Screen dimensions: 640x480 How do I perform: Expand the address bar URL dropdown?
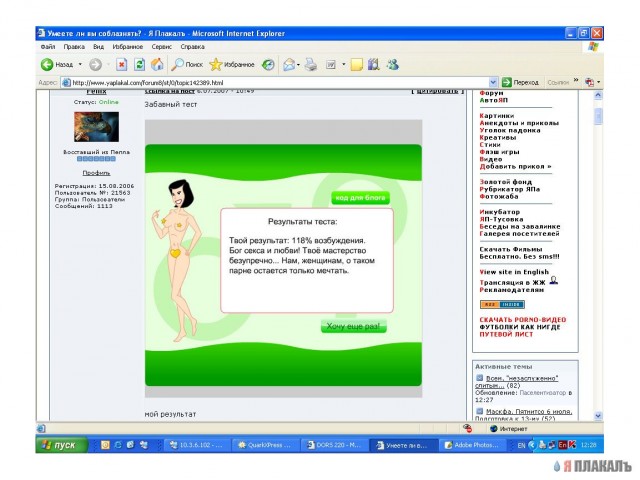tap(493, 82)
